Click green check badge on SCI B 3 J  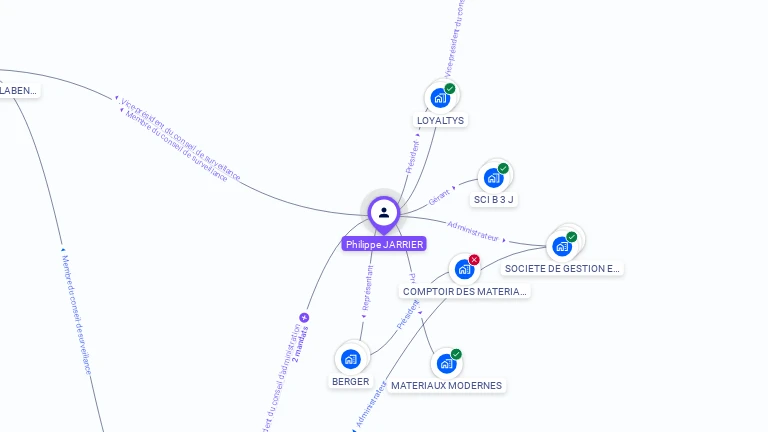(503, 168)
